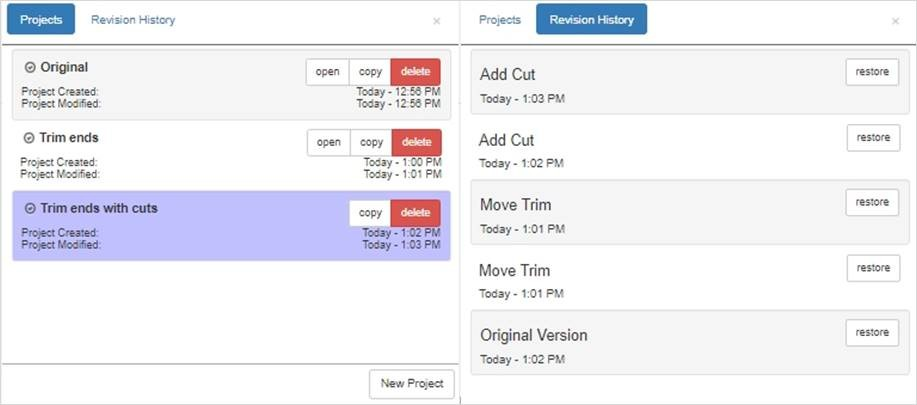
Task: Create a New Project
Action: (x=412, y=384)
